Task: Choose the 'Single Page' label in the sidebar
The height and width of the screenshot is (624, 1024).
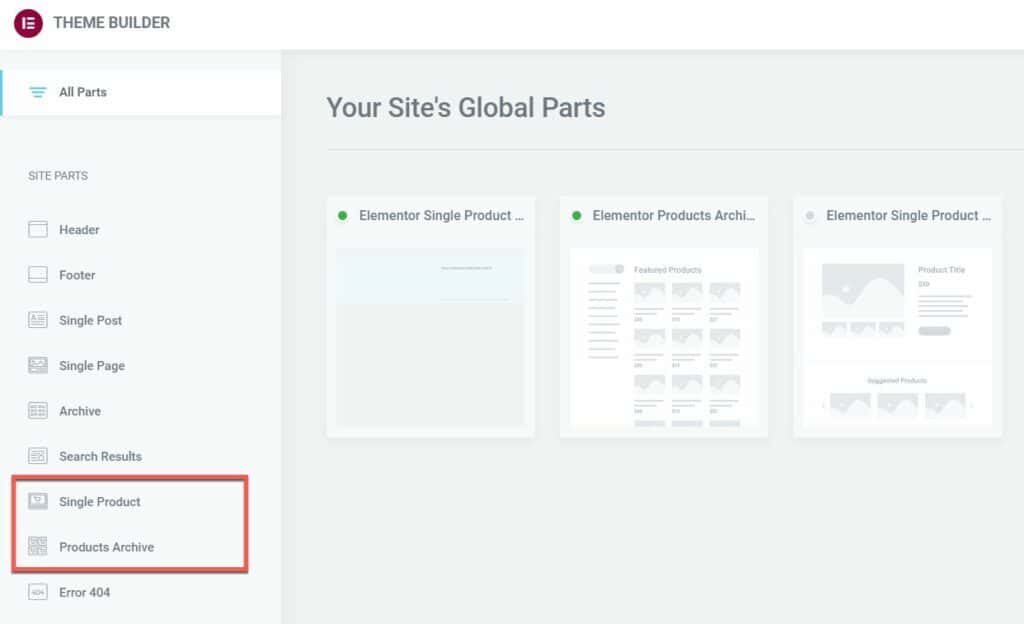Action: click(x=92, y=366)
